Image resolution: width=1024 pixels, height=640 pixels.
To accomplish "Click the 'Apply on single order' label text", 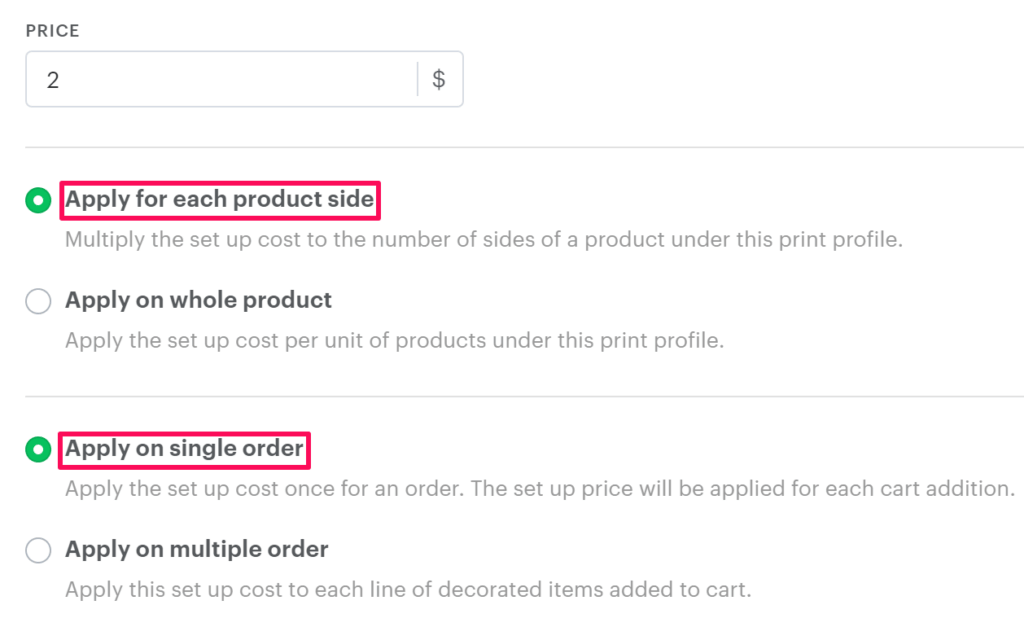I will (184, 449).
